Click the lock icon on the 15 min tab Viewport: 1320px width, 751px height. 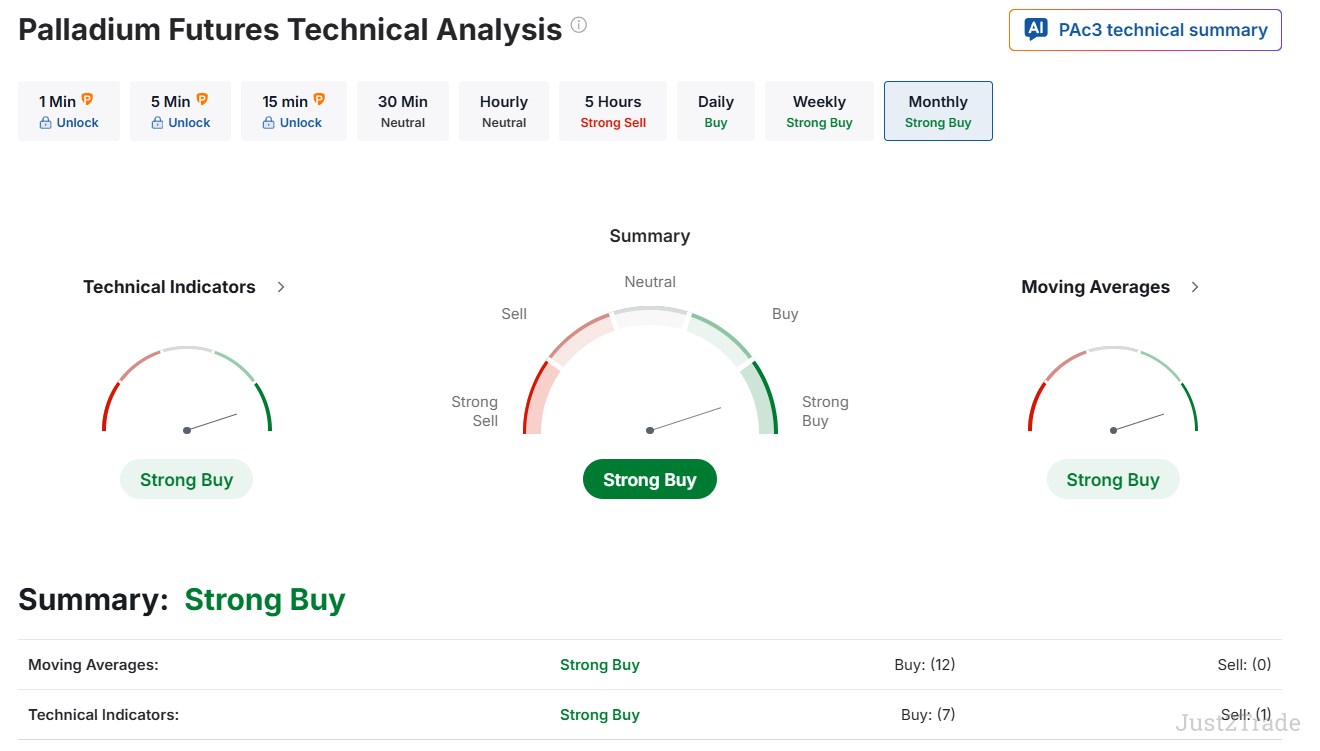[270, 122]
